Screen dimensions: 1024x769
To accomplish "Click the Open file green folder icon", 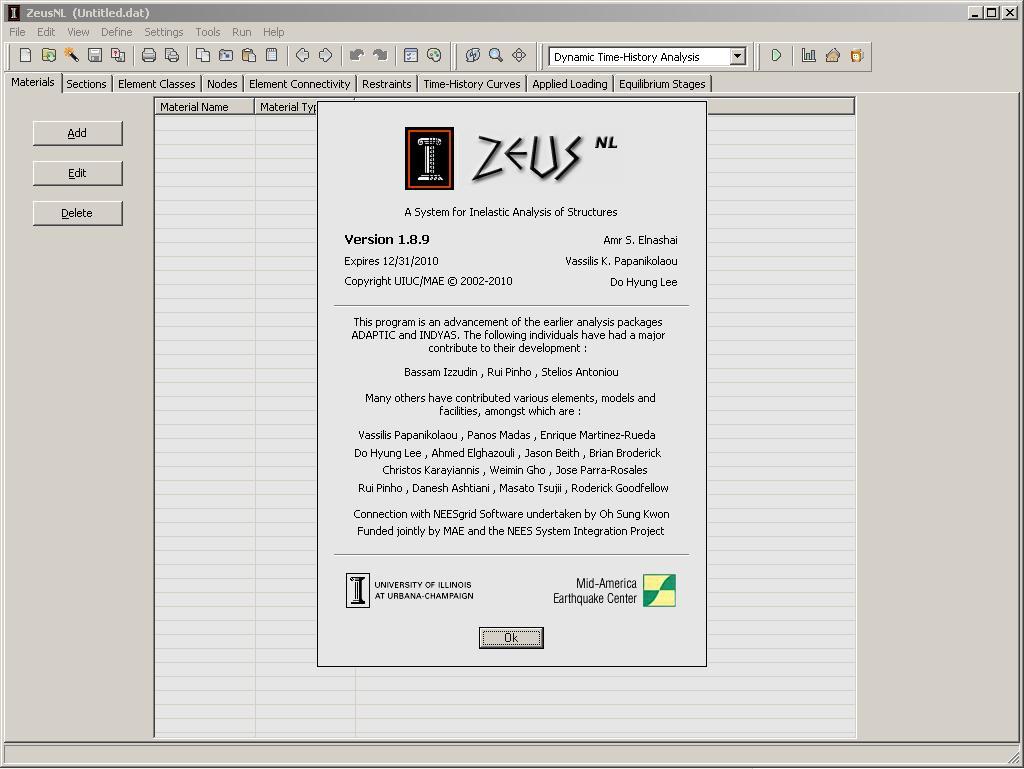I will click(48, 55).
